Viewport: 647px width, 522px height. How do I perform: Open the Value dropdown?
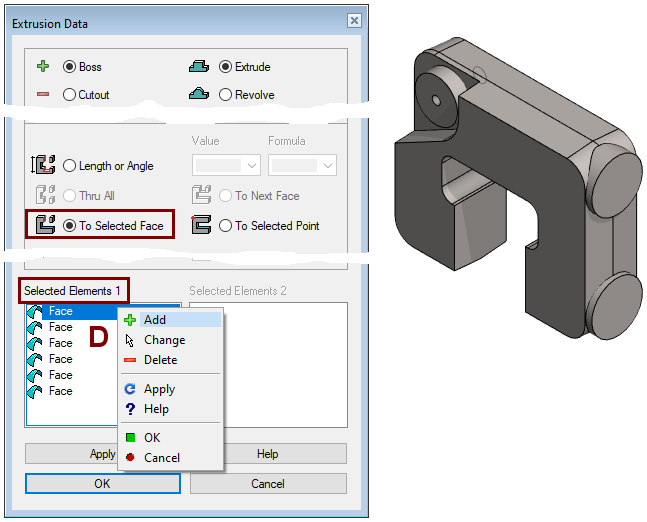click(226, 165)
